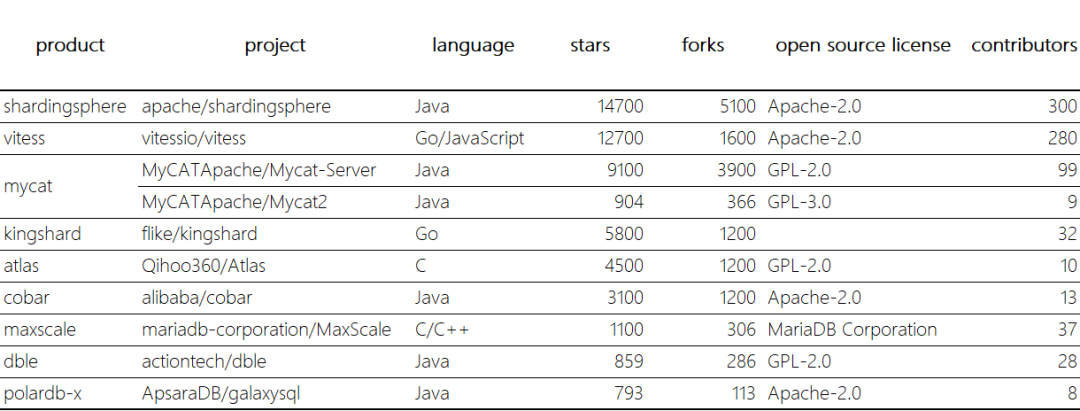Image resolution: width=1080 pixels, height=411 pixels.
Task: Select the contributors value 99
Action: pos(1068,170)
